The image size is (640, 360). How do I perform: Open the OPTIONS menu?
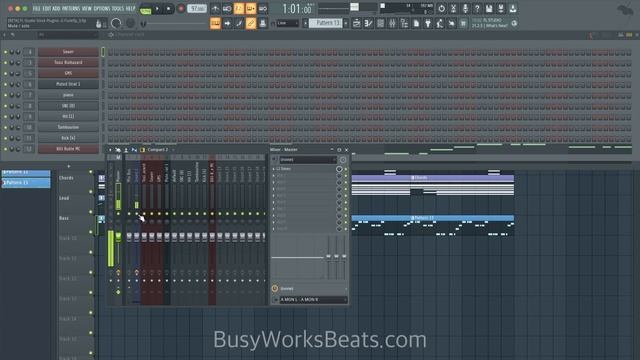pos(102,9)
